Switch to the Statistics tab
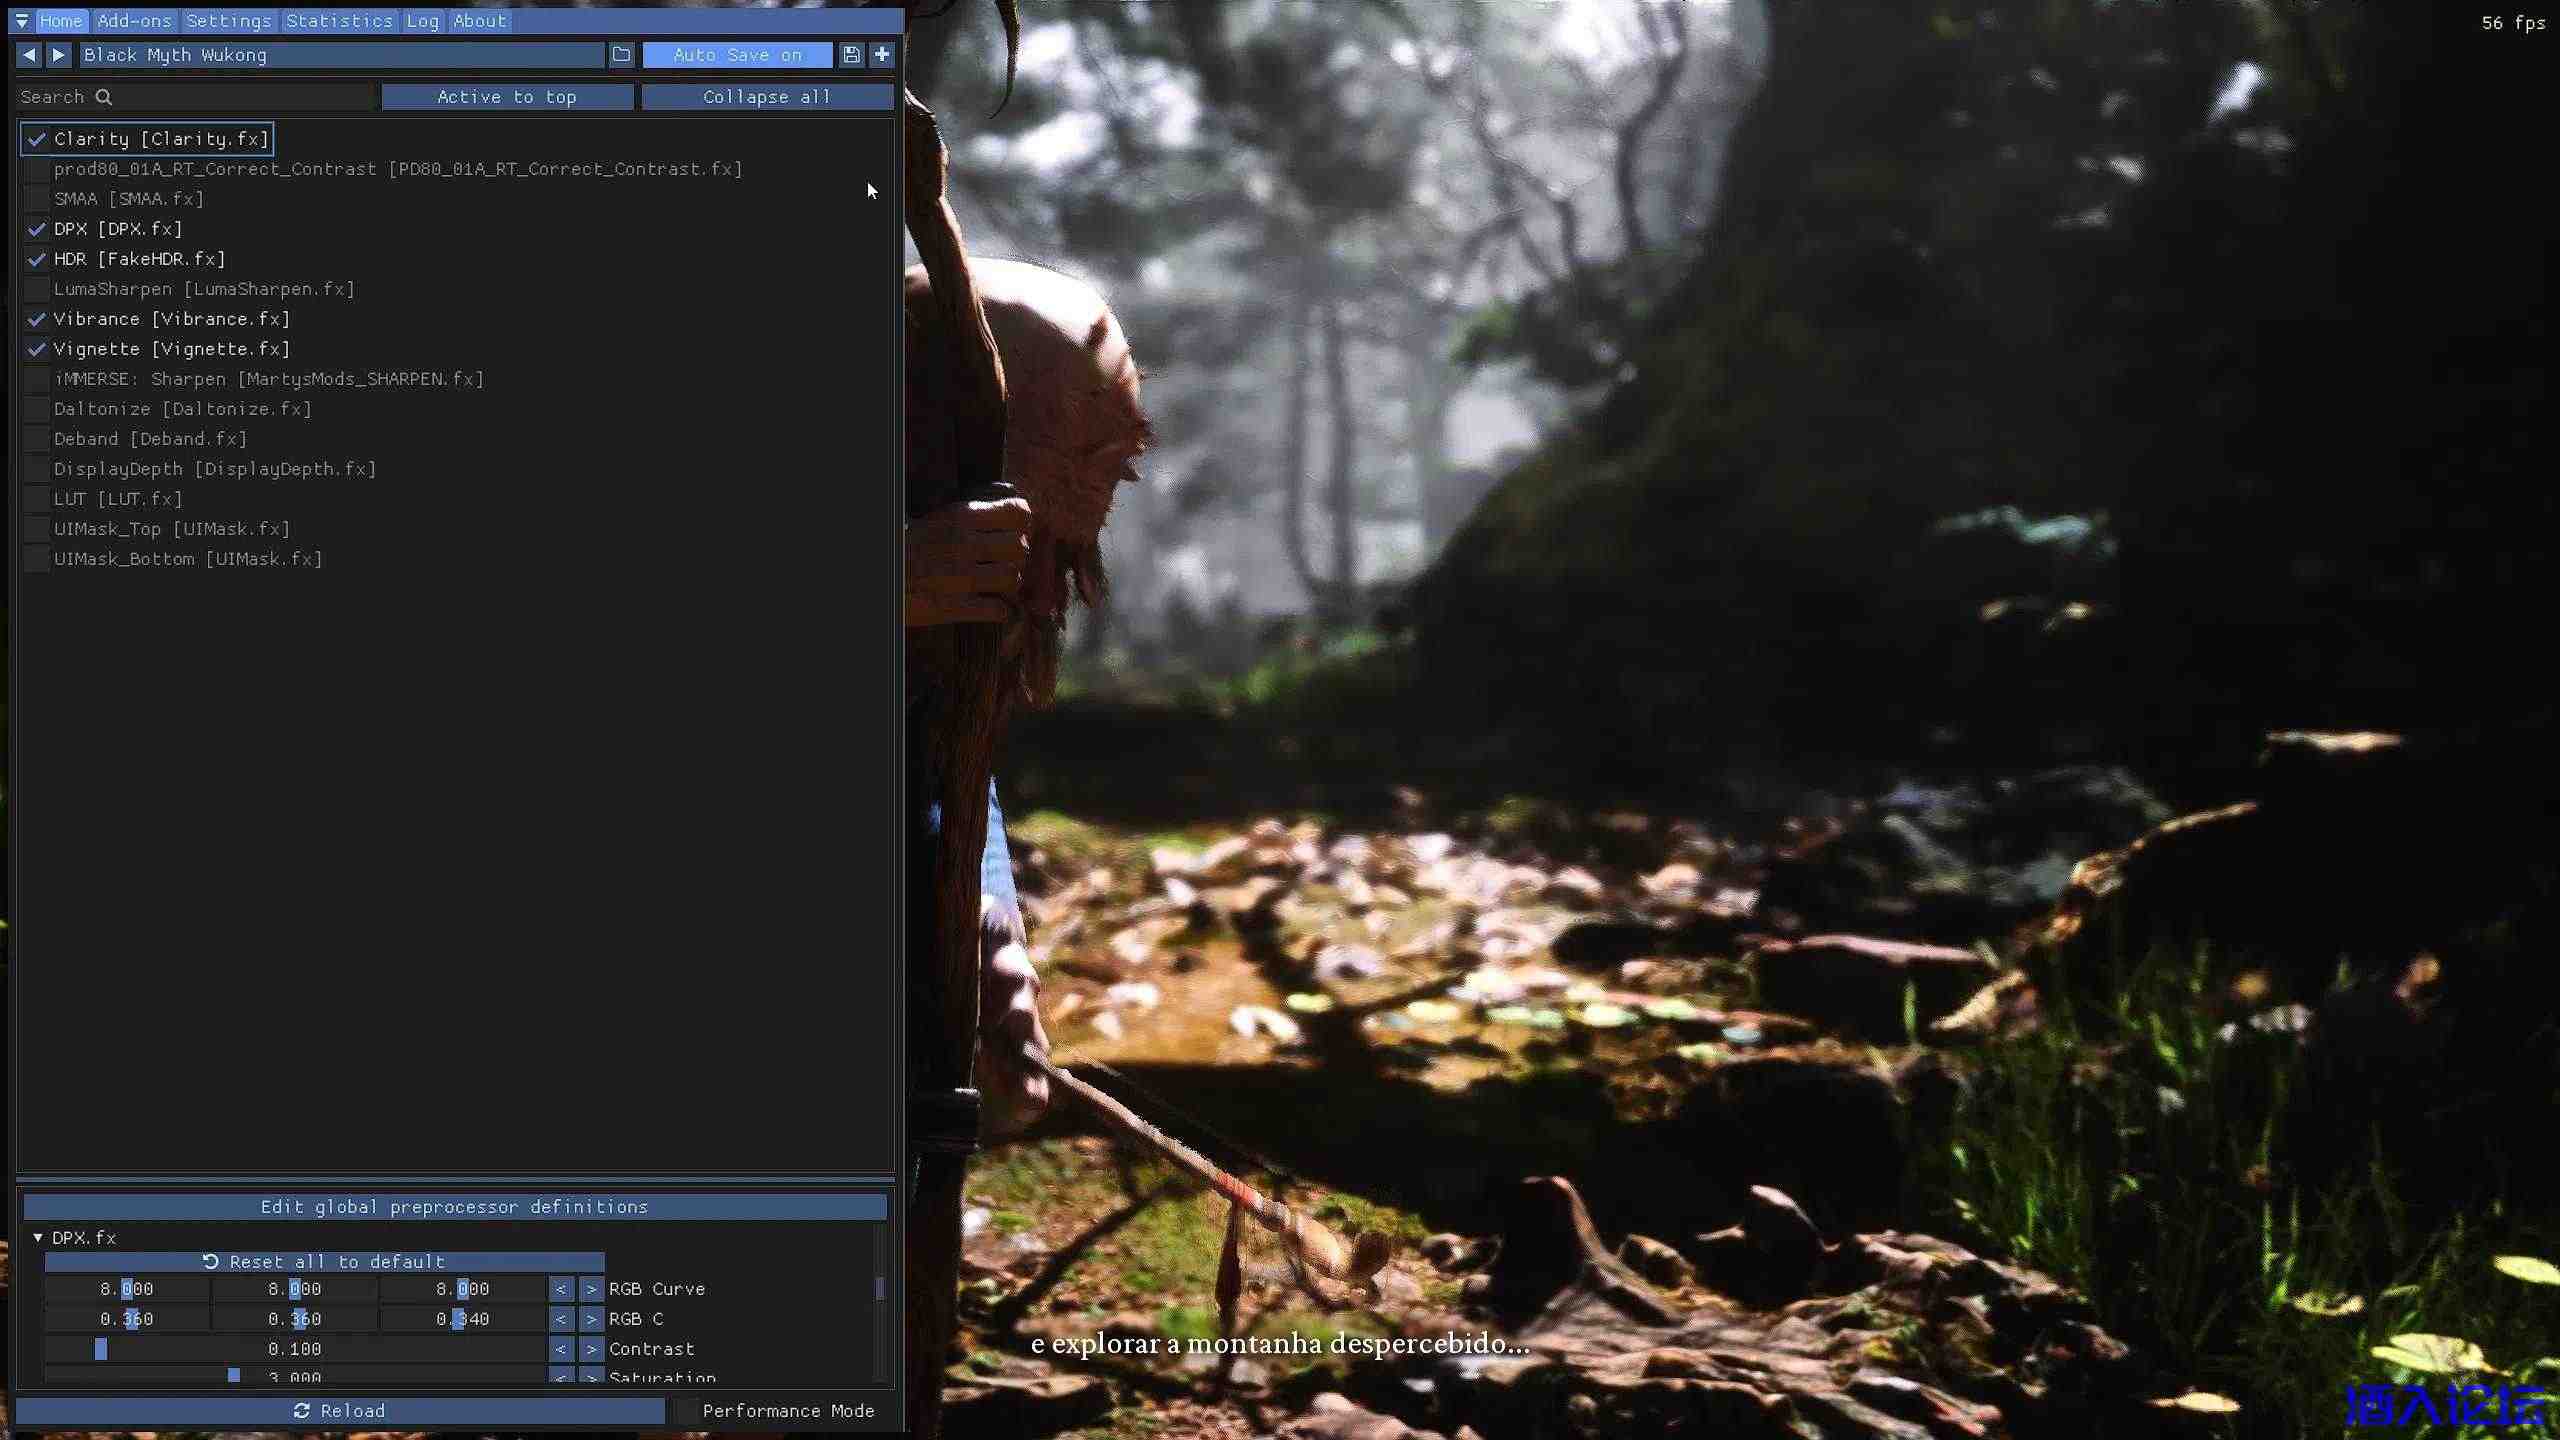 339,21
